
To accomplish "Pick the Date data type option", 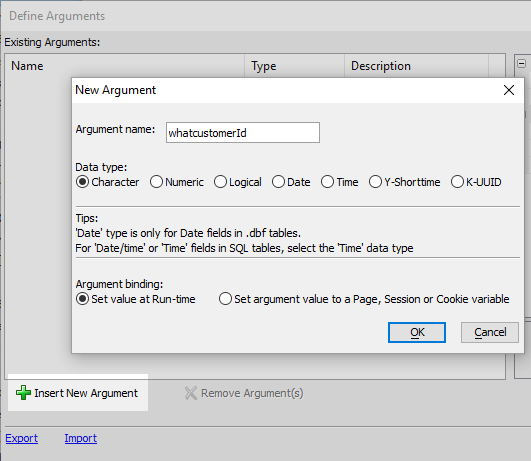I will click(278, 182).
